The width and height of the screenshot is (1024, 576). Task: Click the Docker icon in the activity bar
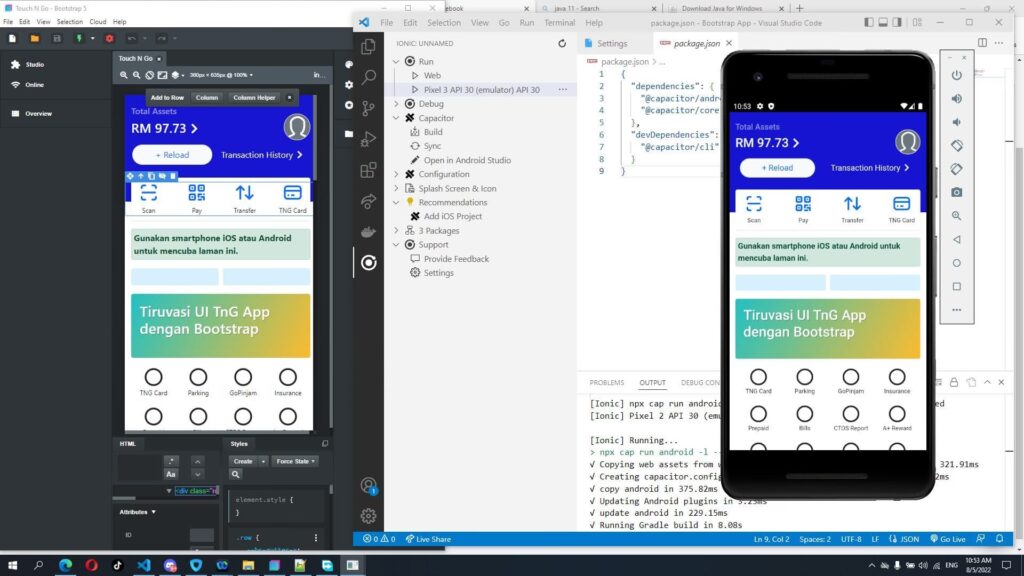coord(369,232)
